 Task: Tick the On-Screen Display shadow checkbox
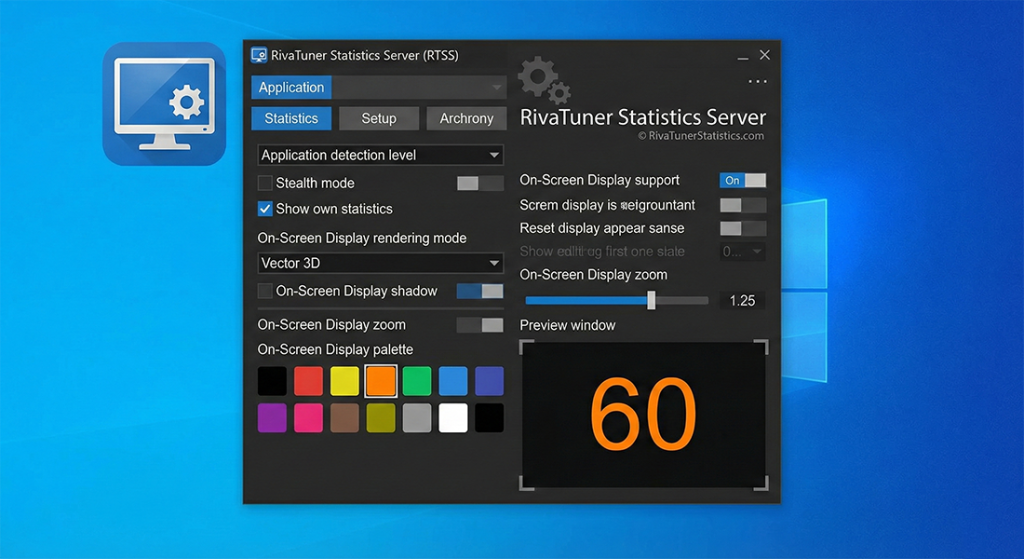[265, 291]
